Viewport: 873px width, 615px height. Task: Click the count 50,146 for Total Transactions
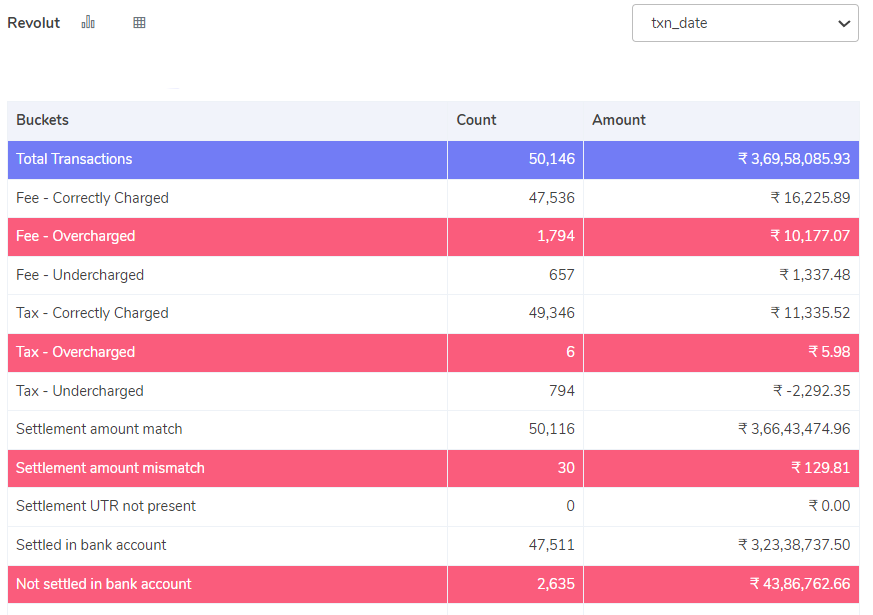551,159
